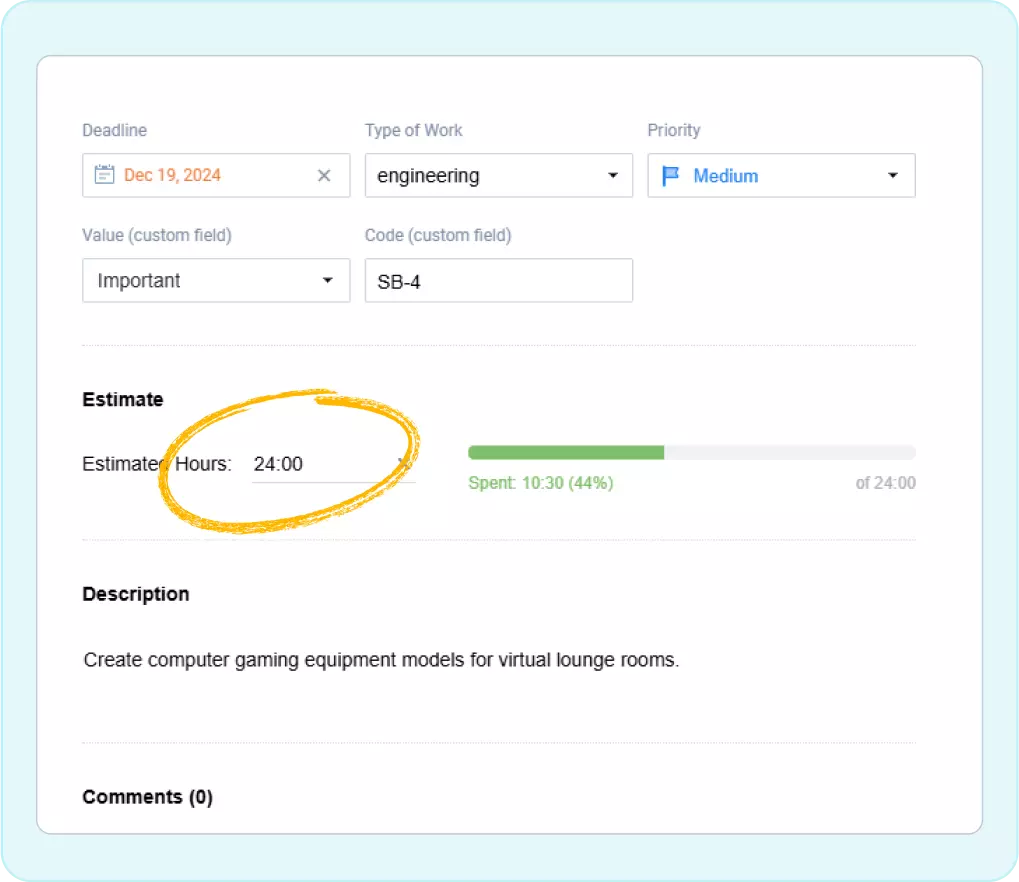
Task: Click the green time progress bar
Action: [565, 452]
